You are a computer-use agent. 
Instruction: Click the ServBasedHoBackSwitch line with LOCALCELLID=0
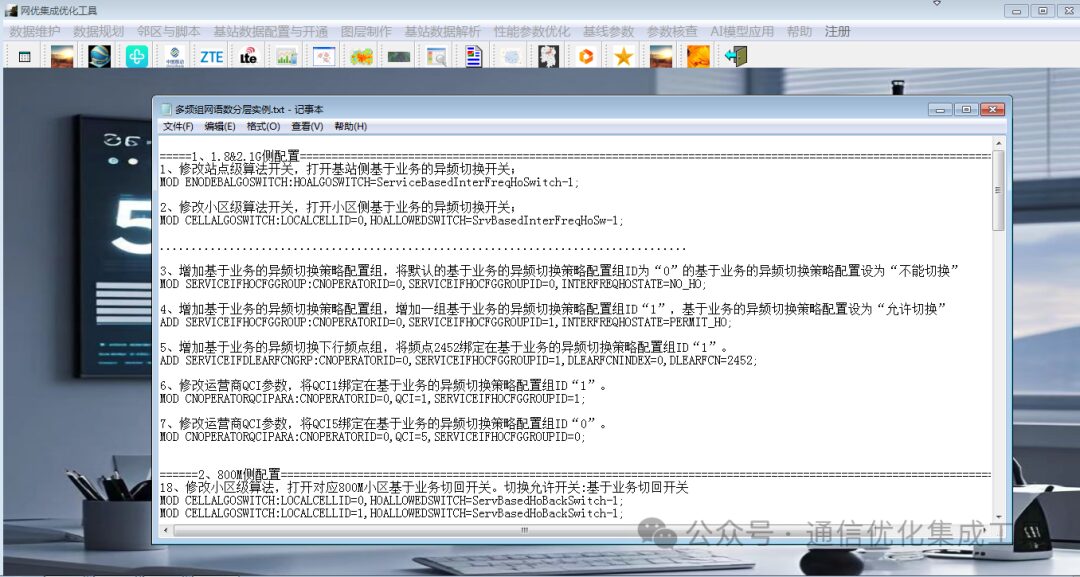[x=392, y=501]
